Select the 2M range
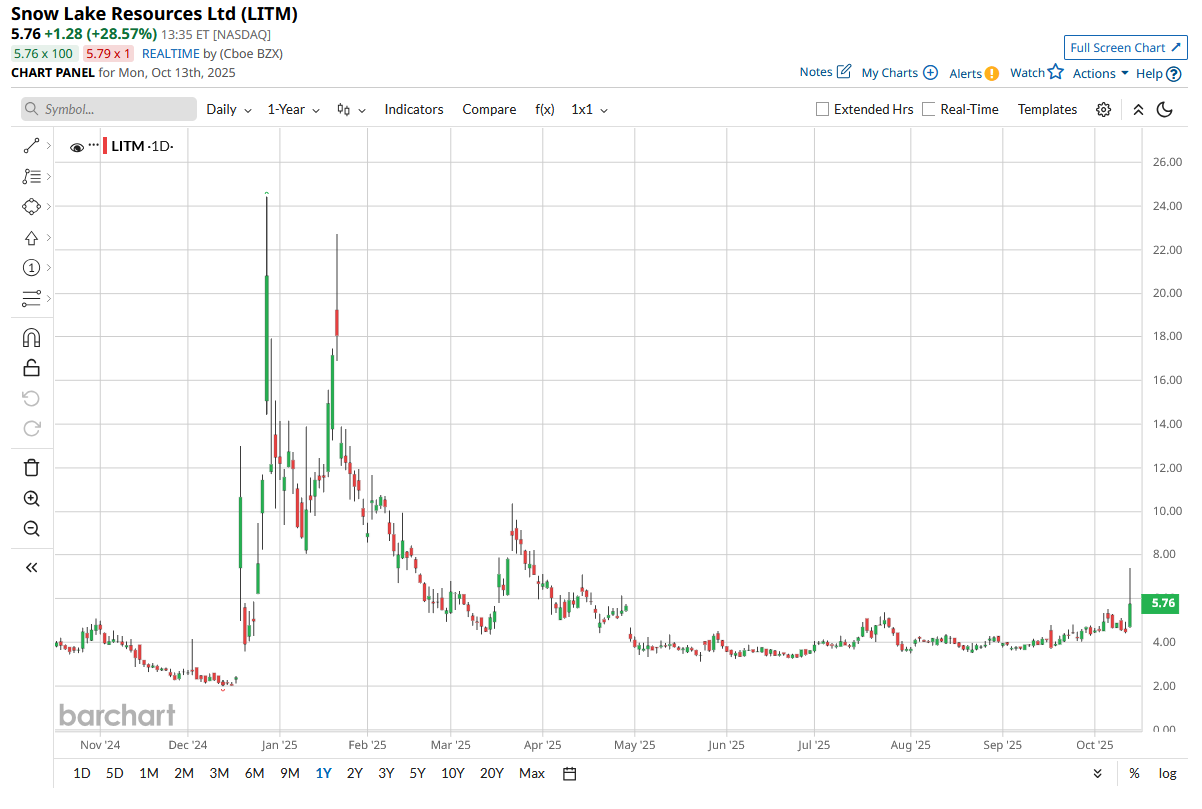 [x=184, y=773]
